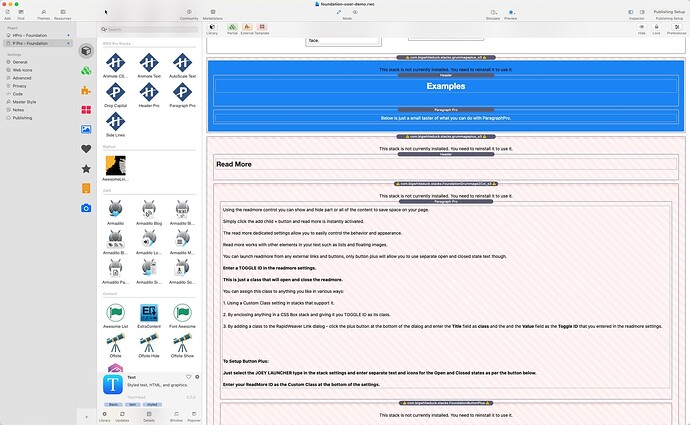Click the Partial button in Stacks toolbar
This screenshot has width=690, height=425.
(x=232, y=29)
